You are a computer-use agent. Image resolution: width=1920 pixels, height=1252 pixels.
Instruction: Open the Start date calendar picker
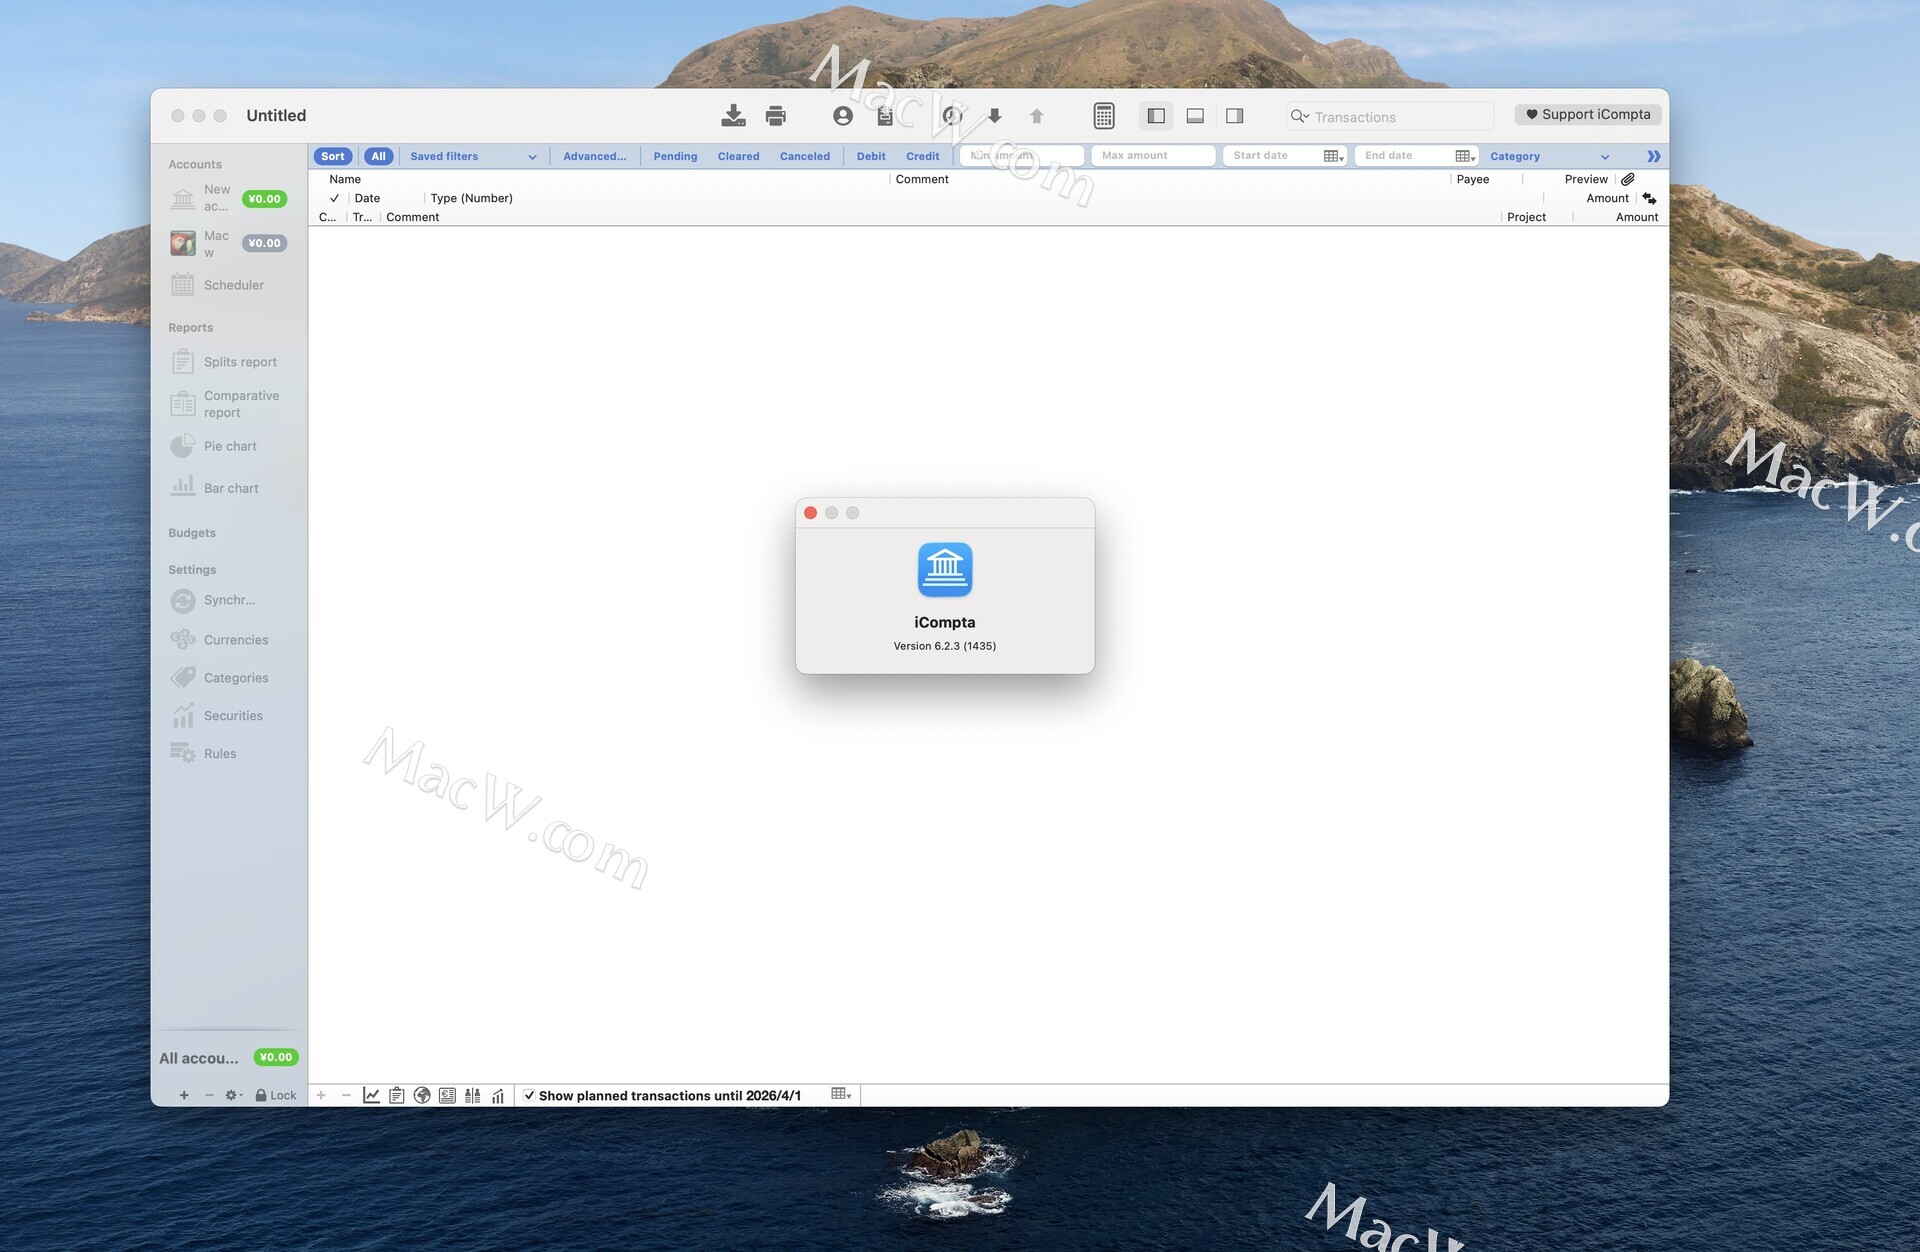pyautogui.click(x=1332, y=156)
